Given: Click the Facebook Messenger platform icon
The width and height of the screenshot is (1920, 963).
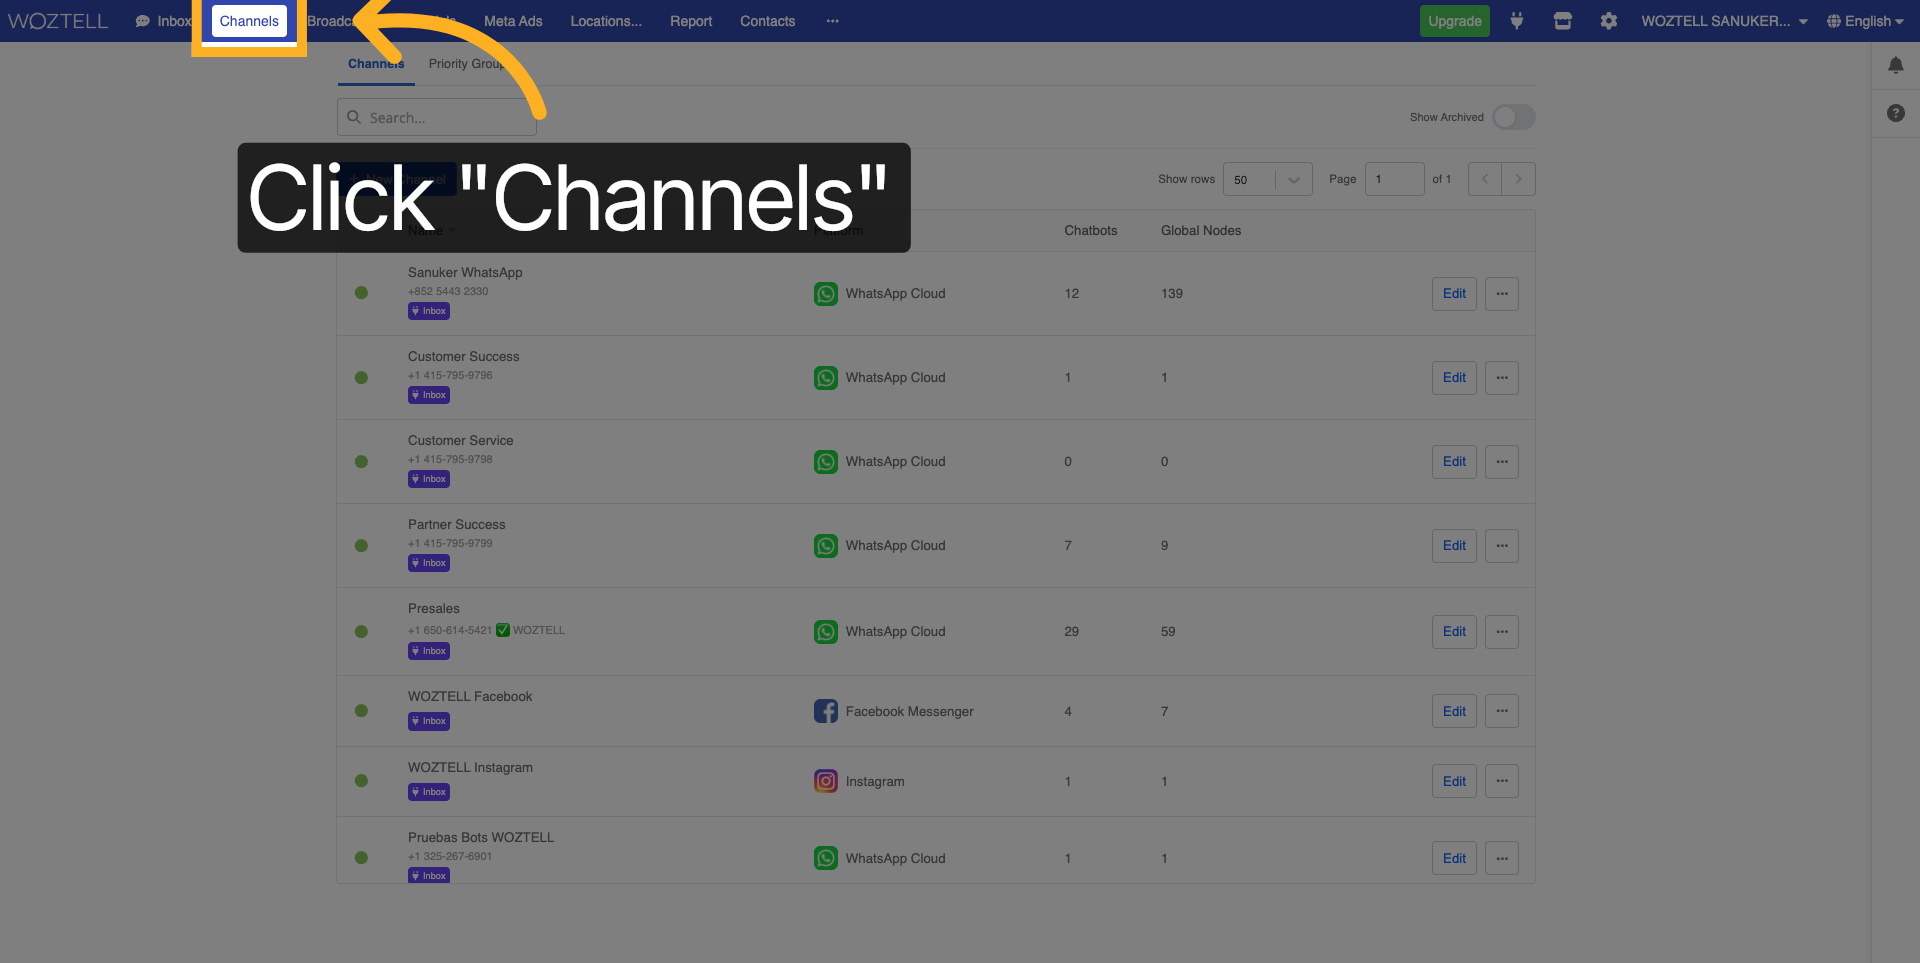Looking at the screenshot, I should click(x=825, y=711).
